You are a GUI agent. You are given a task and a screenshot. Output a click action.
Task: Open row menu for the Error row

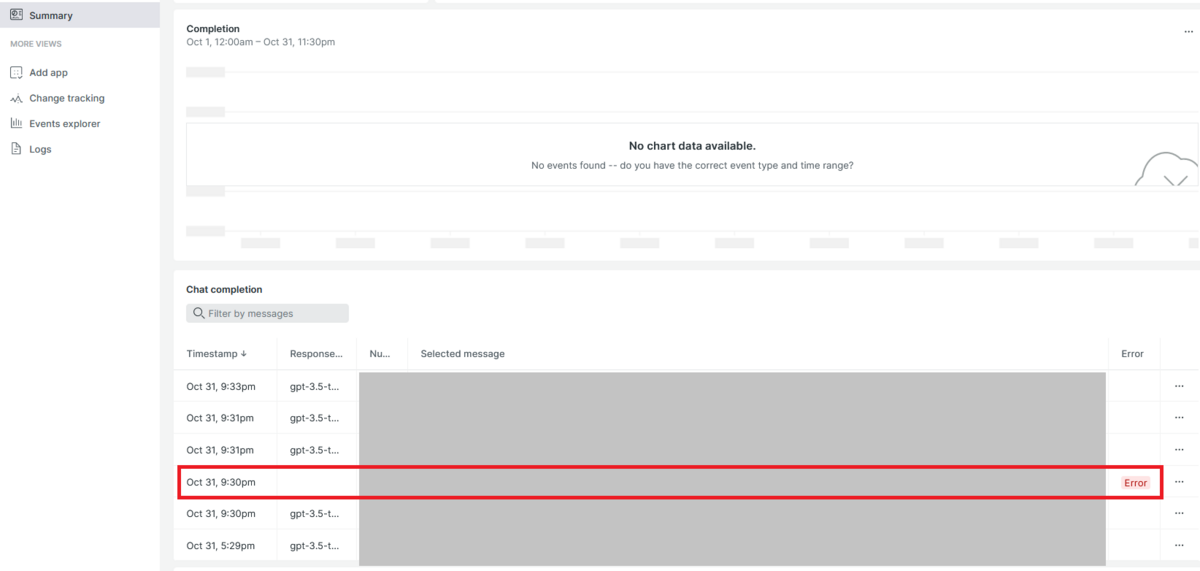[x=1179, y=482]
